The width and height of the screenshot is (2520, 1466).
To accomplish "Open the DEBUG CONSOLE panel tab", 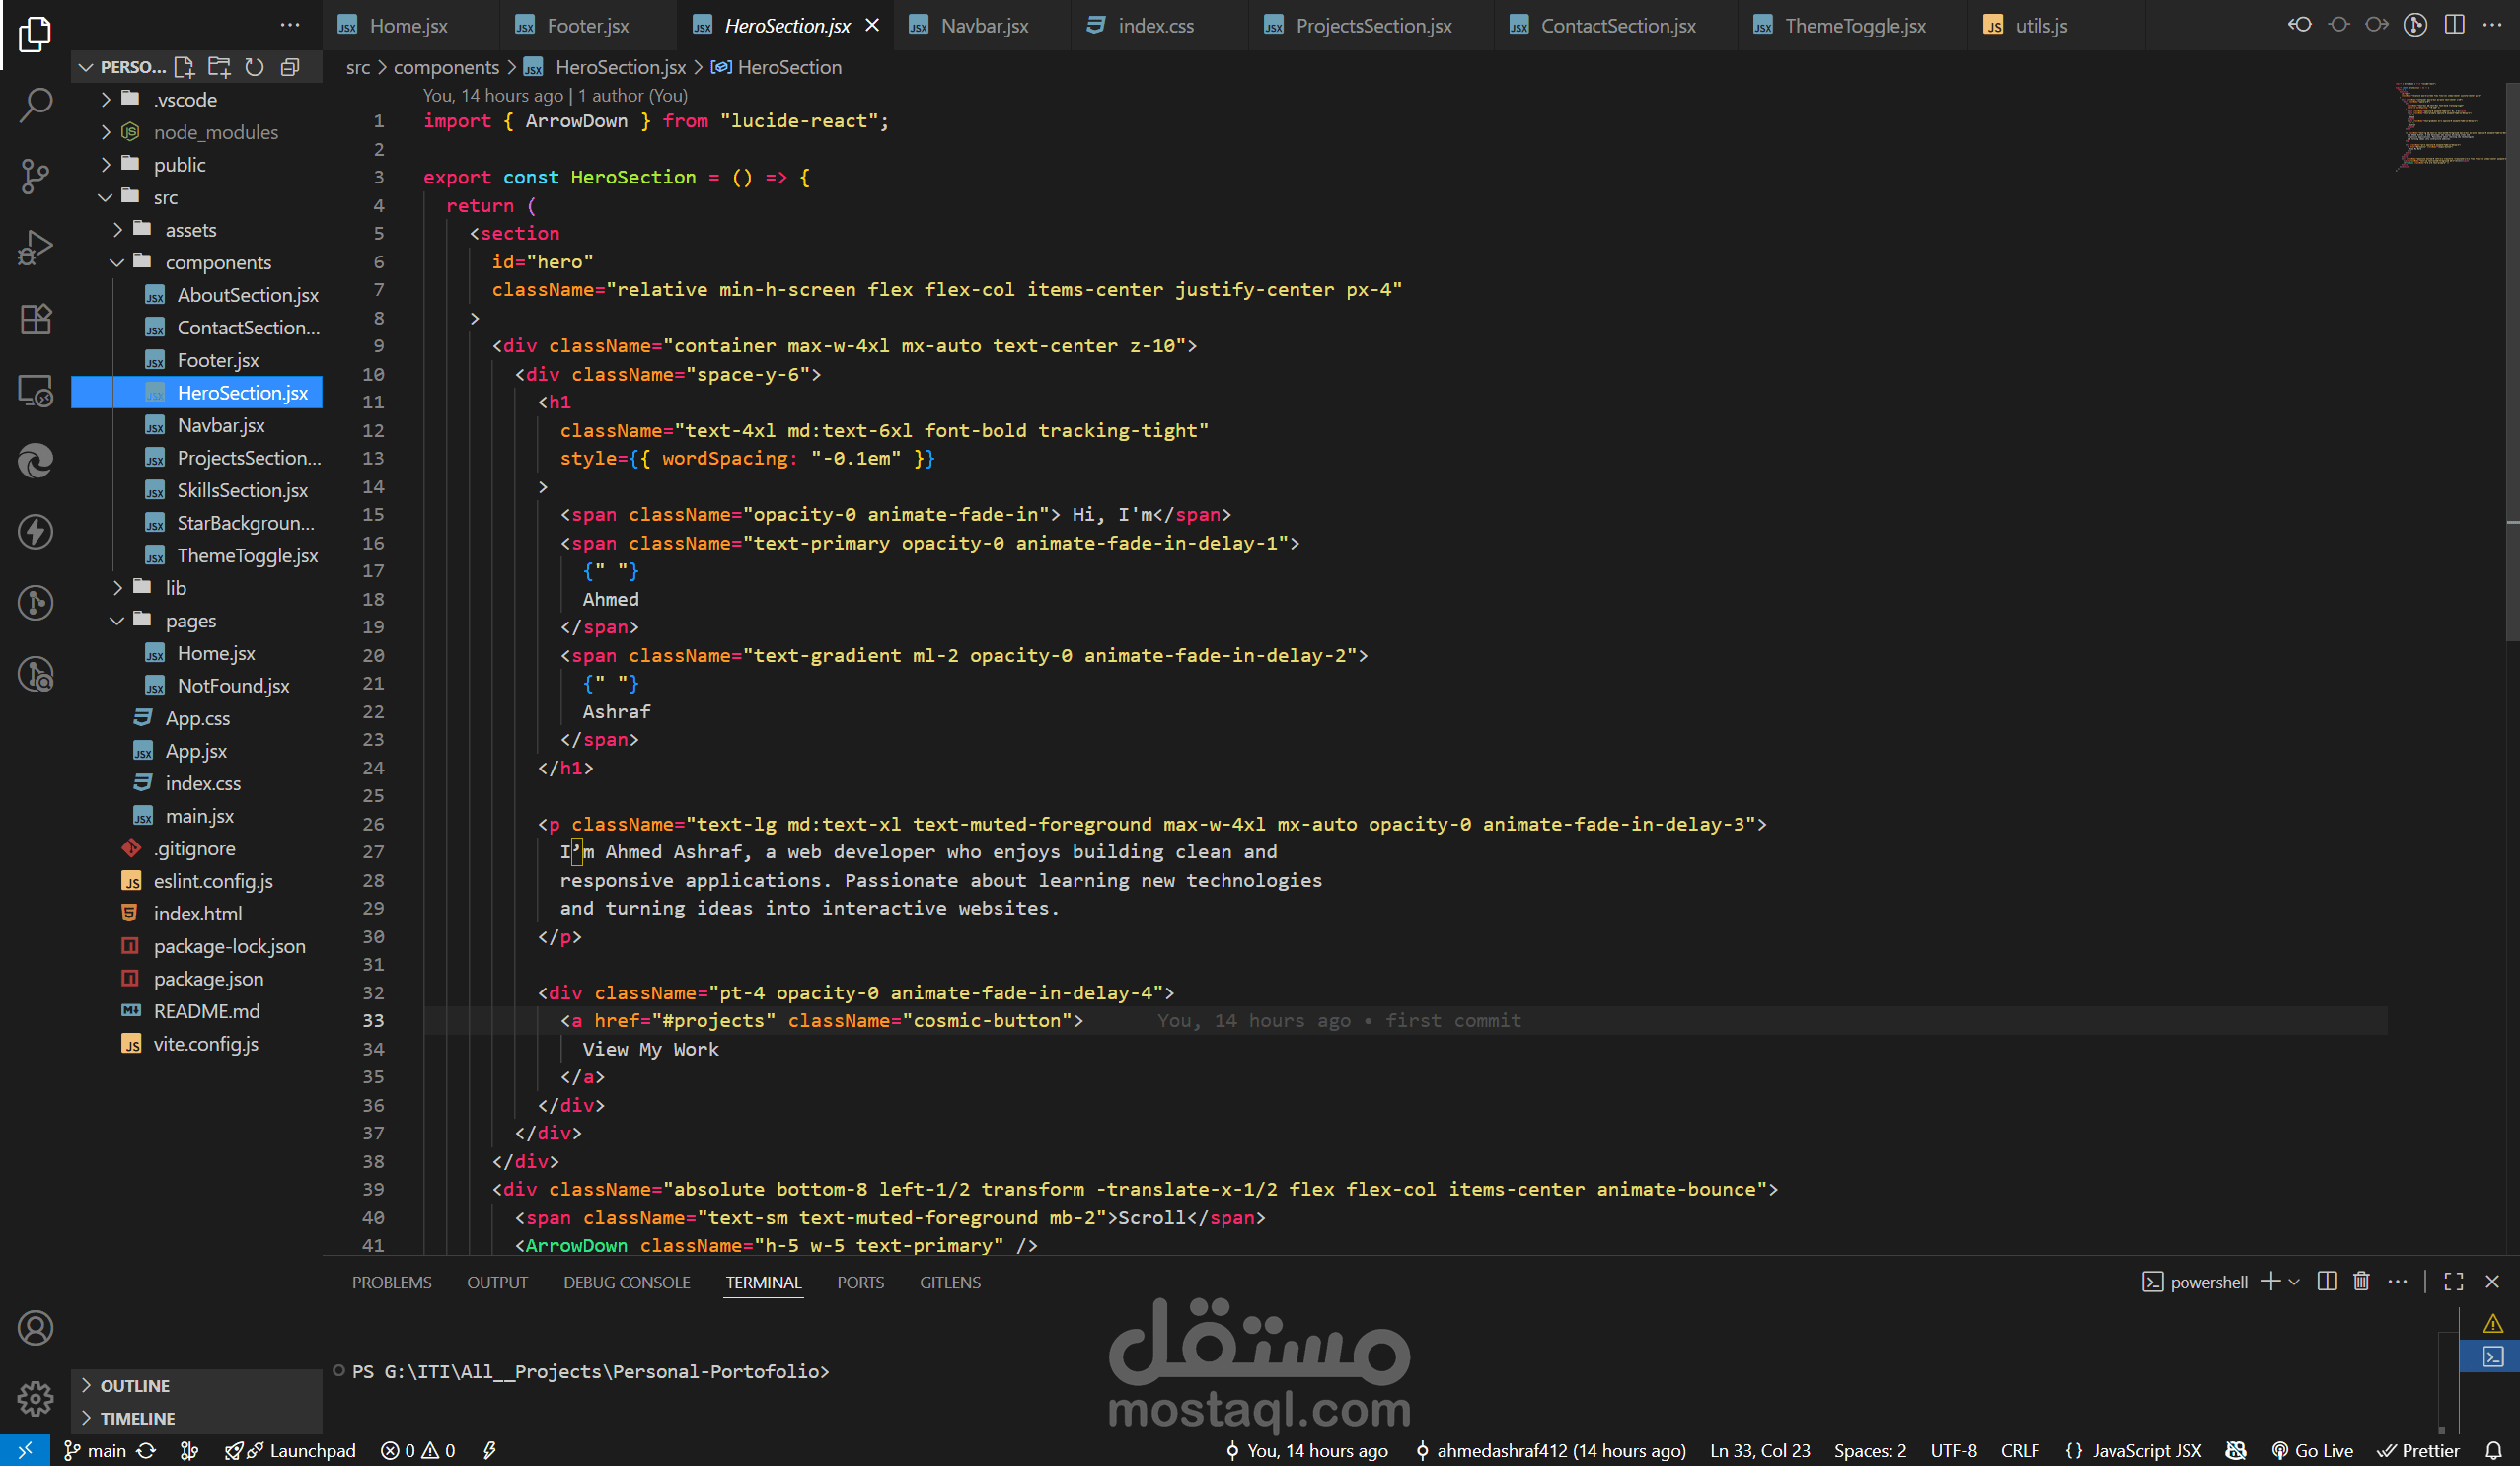I will (627, 1282).
